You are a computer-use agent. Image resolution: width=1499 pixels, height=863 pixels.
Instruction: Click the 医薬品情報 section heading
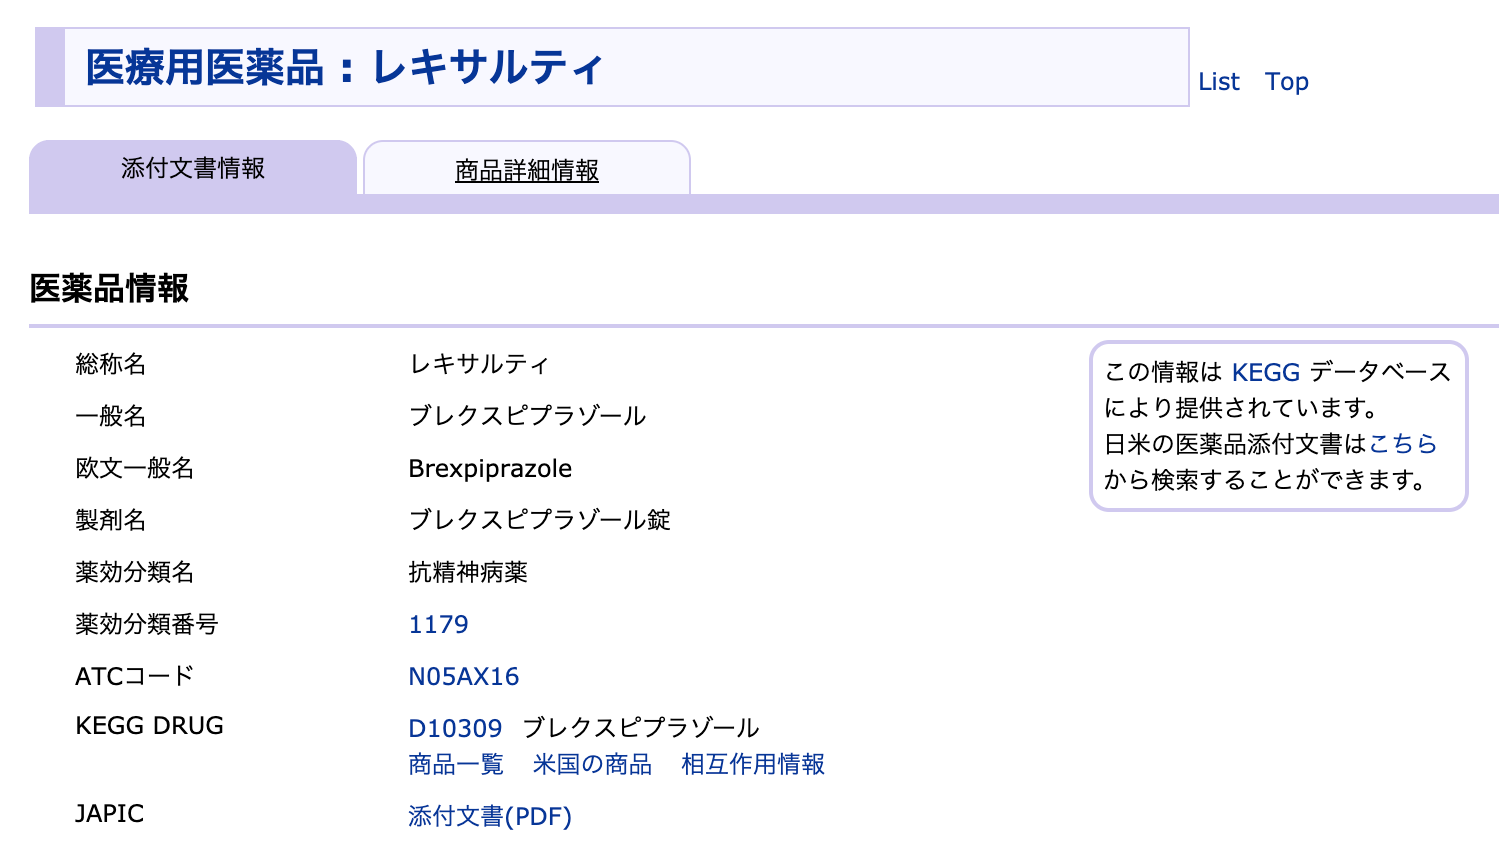[109, 289]
